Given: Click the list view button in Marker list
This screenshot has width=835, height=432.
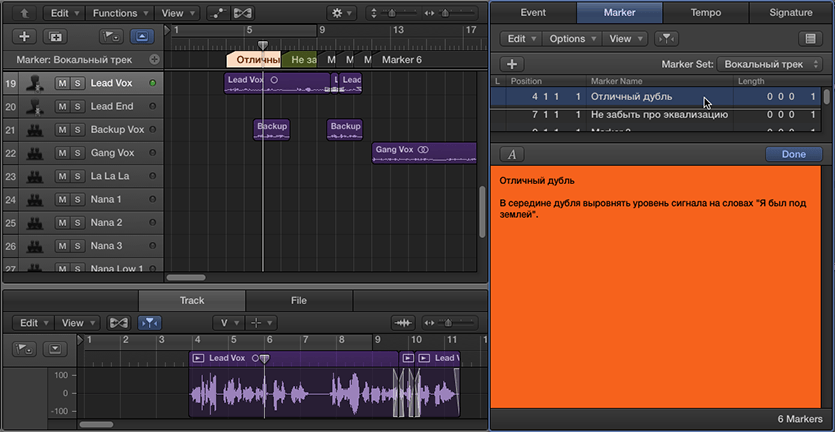Looking at the screenshot, I should point(810,38).
